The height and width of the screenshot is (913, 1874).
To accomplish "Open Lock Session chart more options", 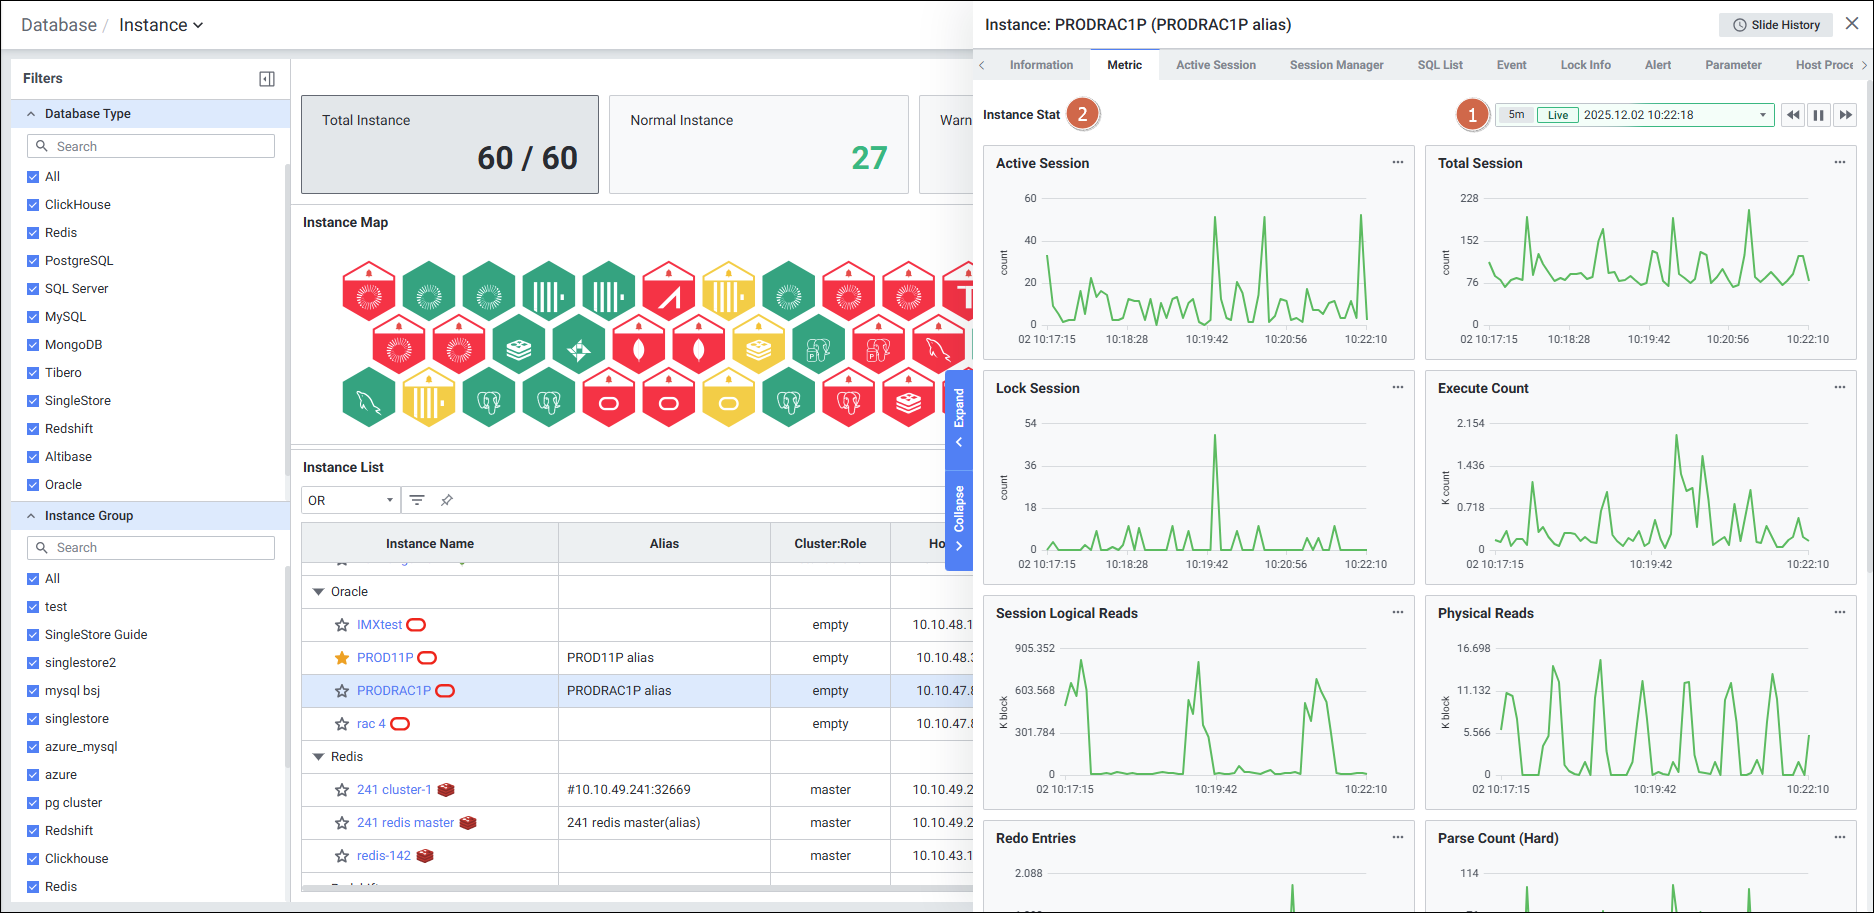I will pyautogui.click(x=1397, y=388).
